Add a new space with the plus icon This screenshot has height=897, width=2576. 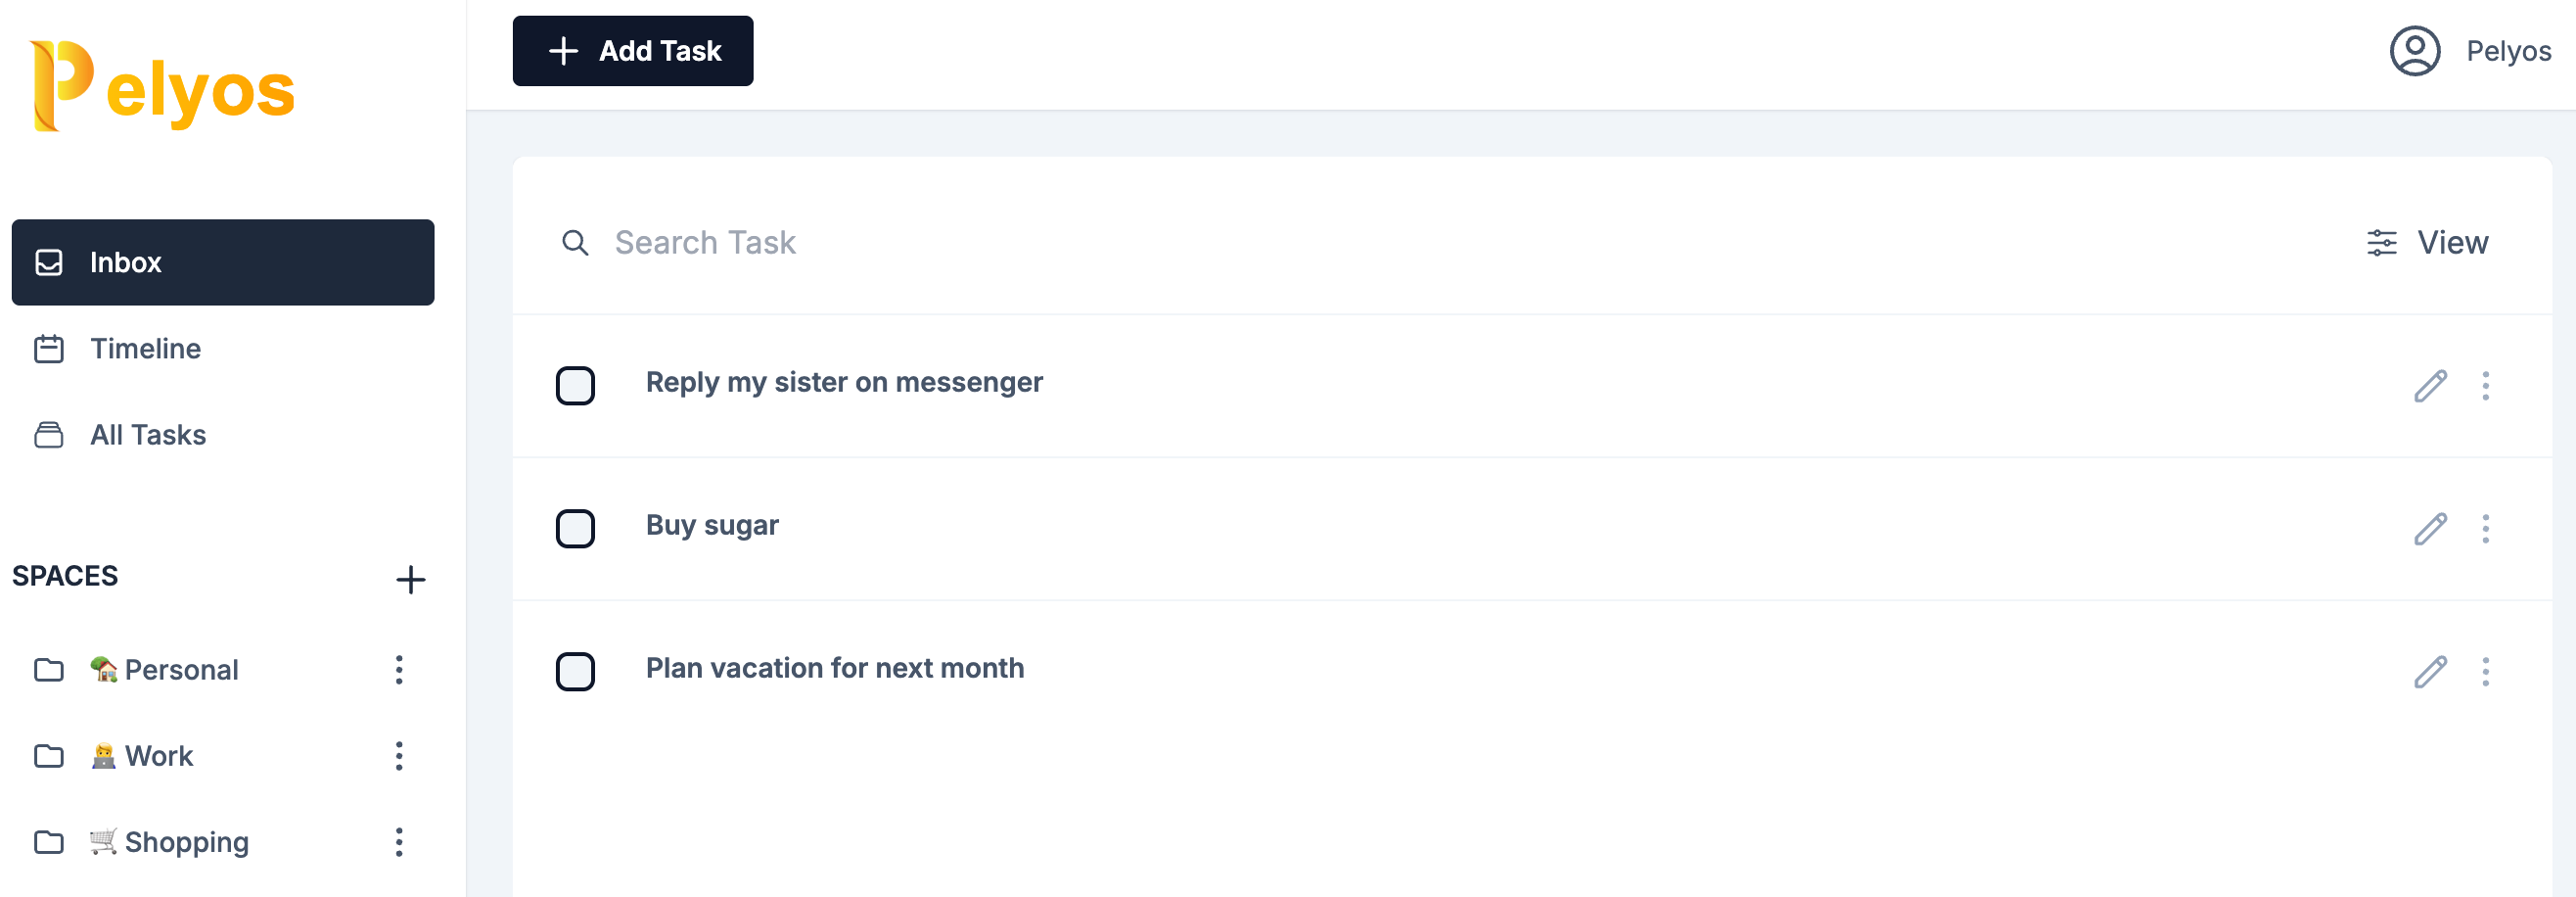(410, 579)
